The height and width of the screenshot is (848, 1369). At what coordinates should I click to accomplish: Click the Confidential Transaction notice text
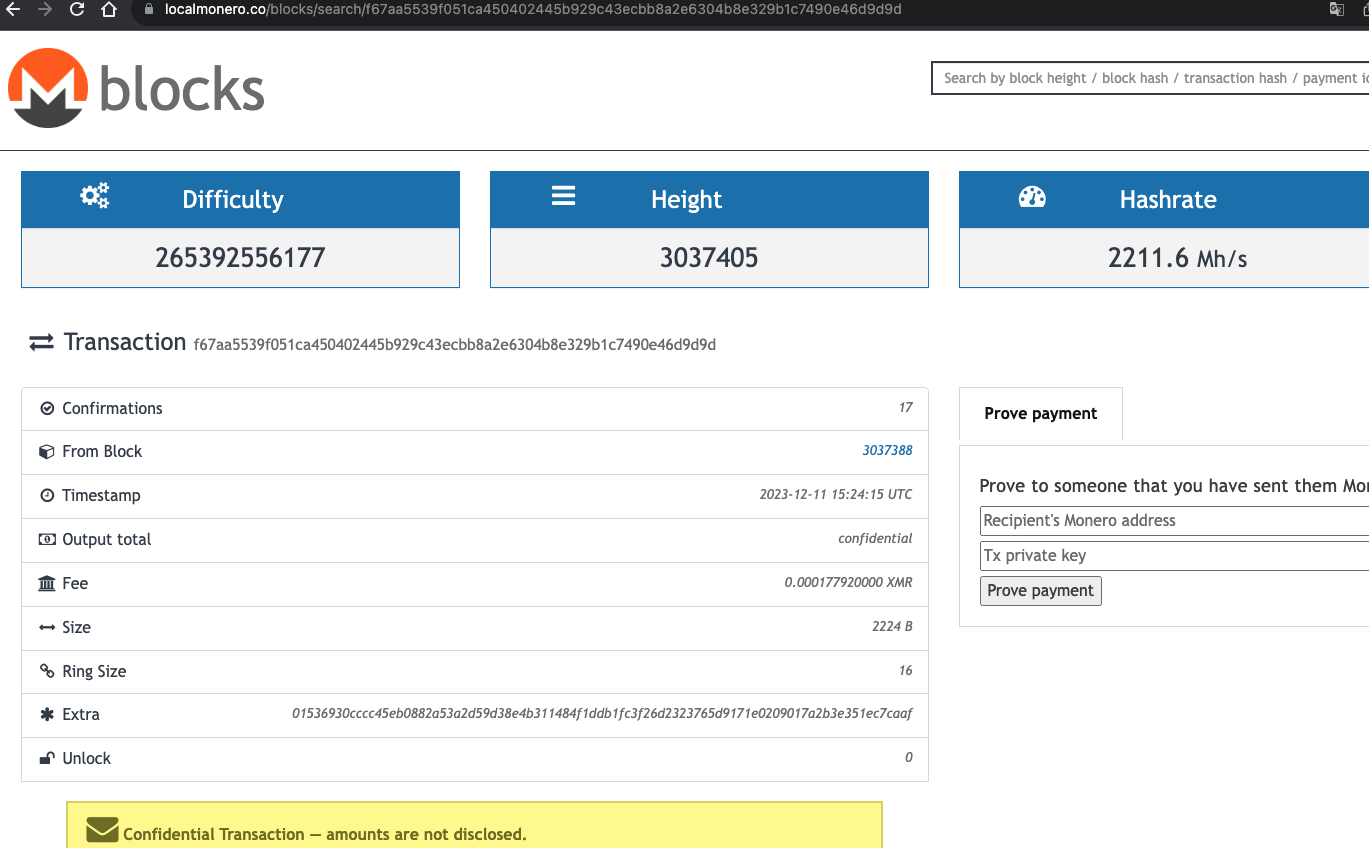pyautogui.click(x=325, y=835)
